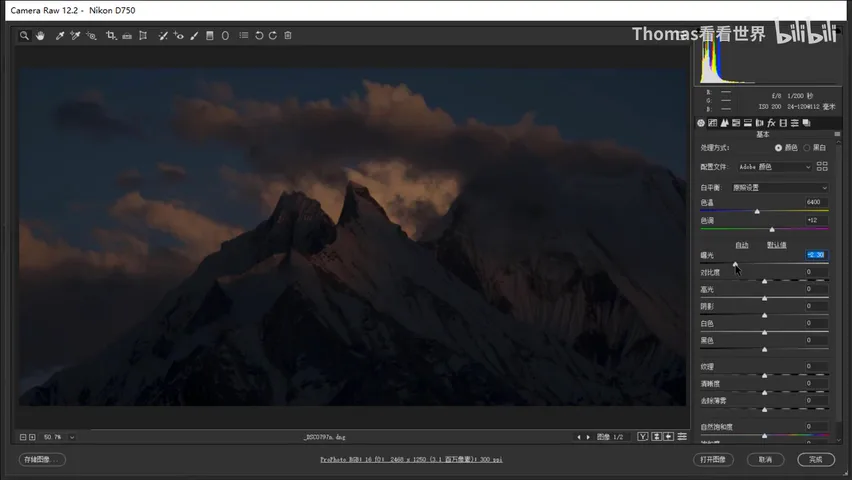Switch to the Snapshots tab
The height and width of the screenshot is (480, 852).
click(x=806, y=123)
